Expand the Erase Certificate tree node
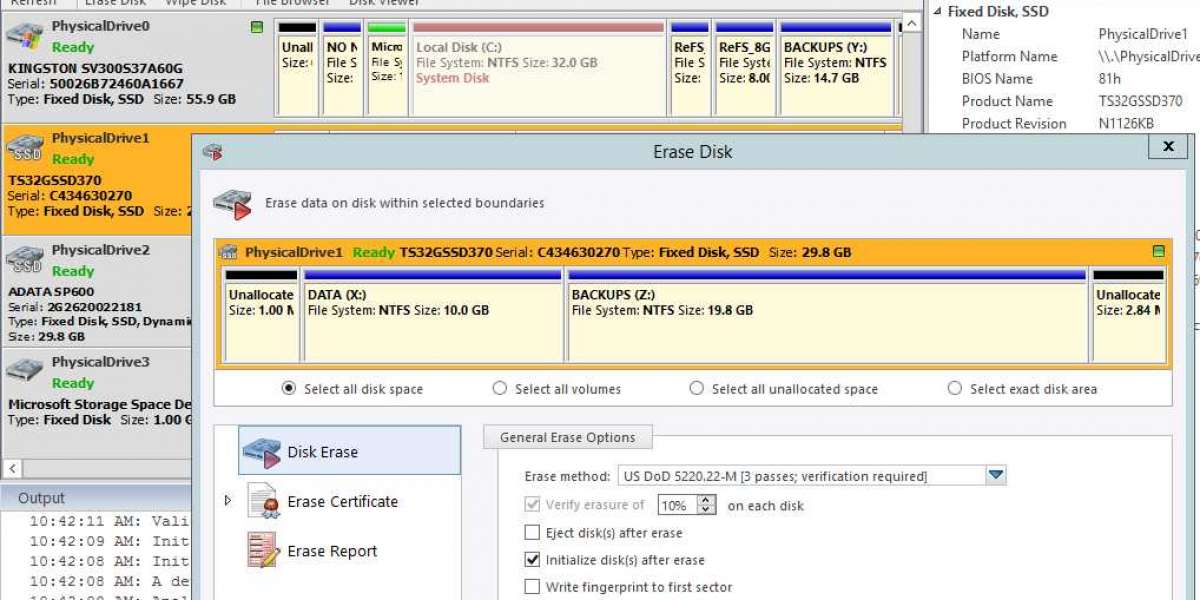The height and width of the screenshot is (600, 1200). click(228, 500)
